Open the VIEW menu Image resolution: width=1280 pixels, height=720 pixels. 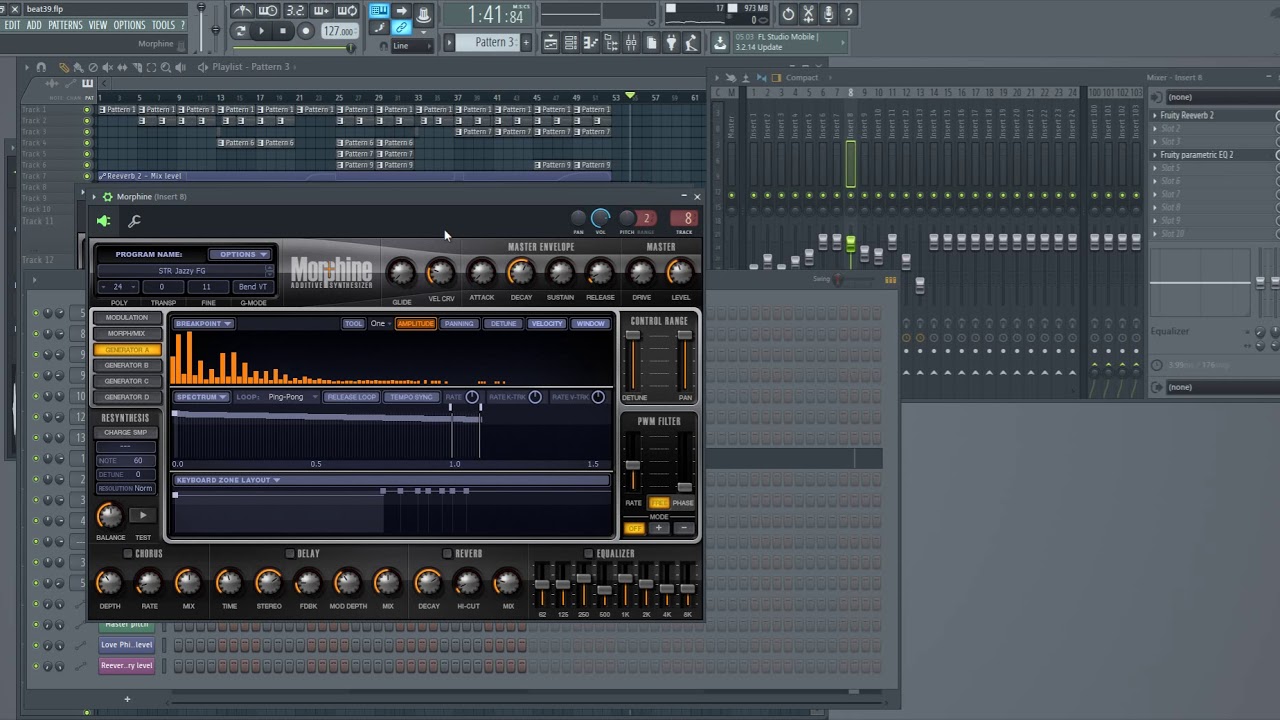click(98, 25)
